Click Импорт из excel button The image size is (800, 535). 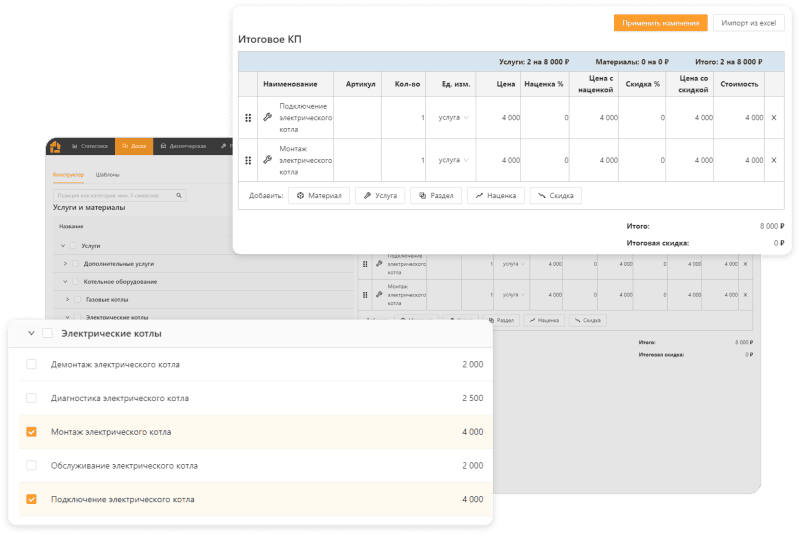749,23
